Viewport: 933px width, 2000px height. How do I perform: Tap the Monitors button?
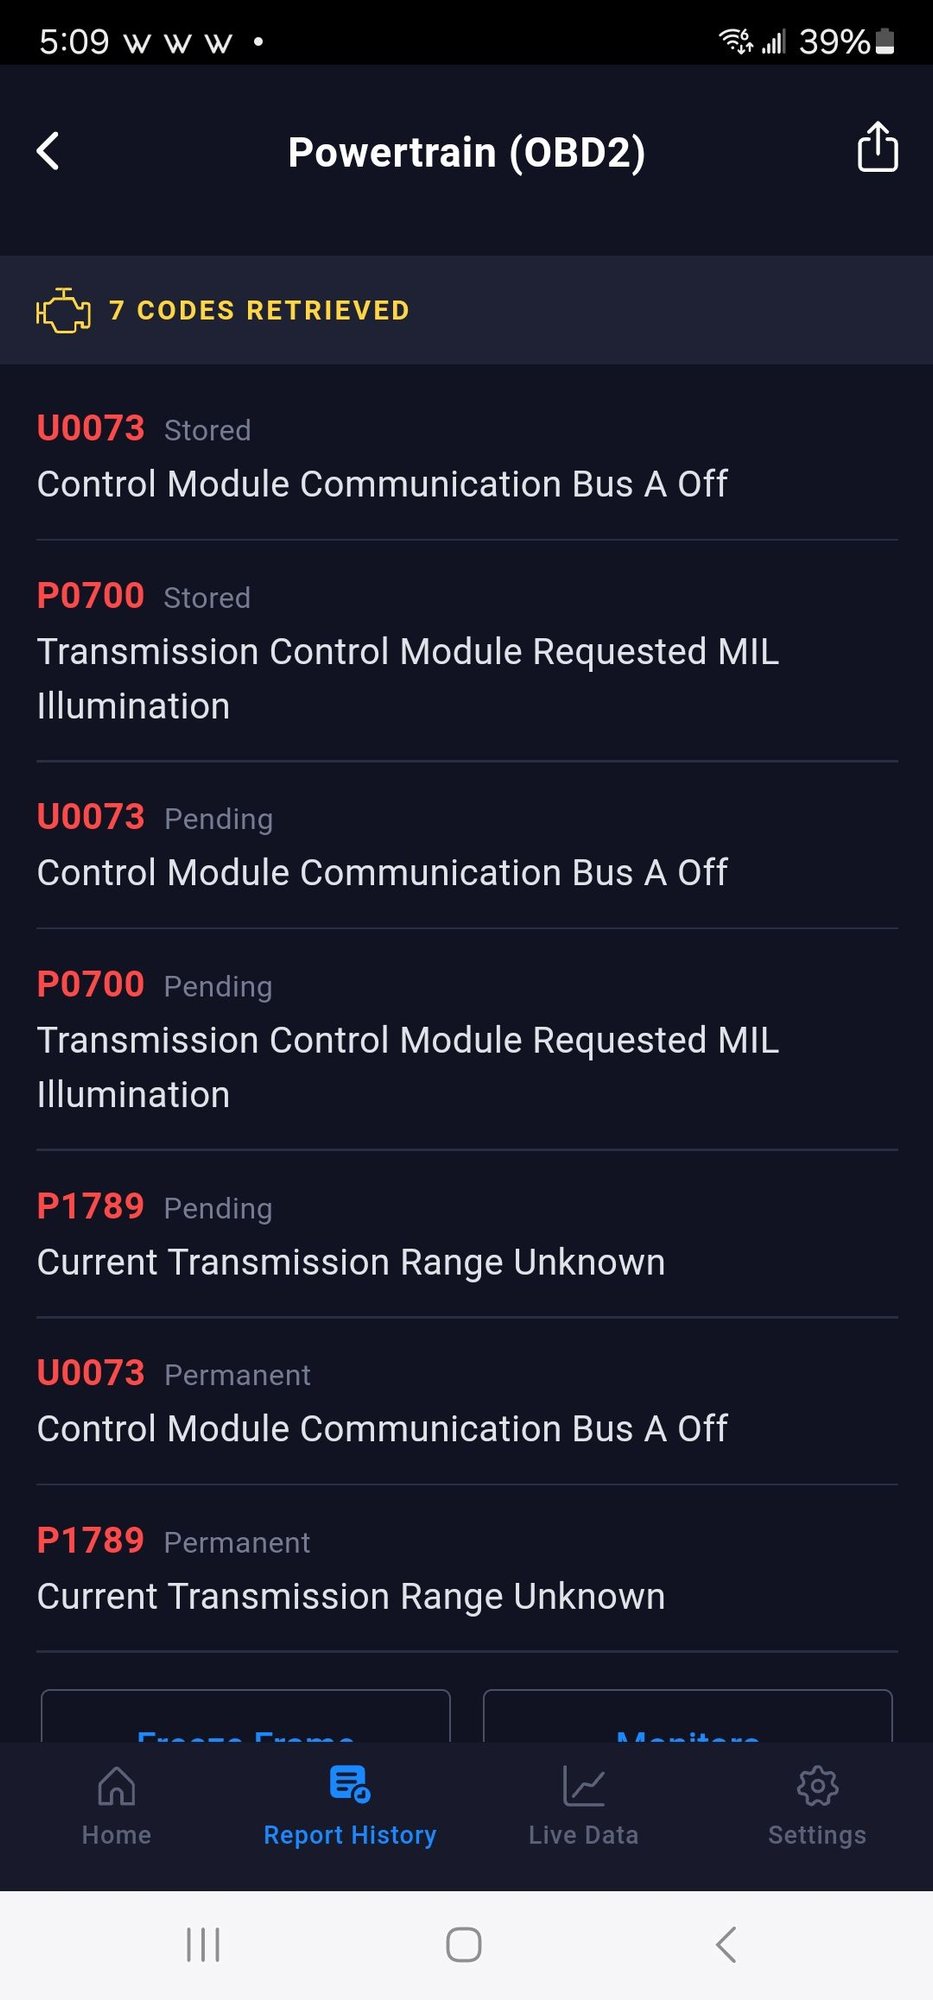688,1718
